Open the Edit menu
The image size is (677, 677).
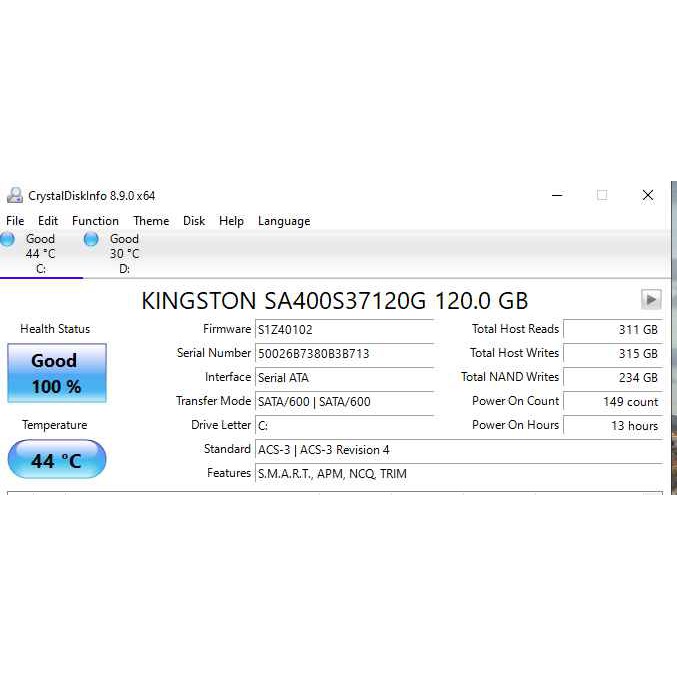[48, 221]
